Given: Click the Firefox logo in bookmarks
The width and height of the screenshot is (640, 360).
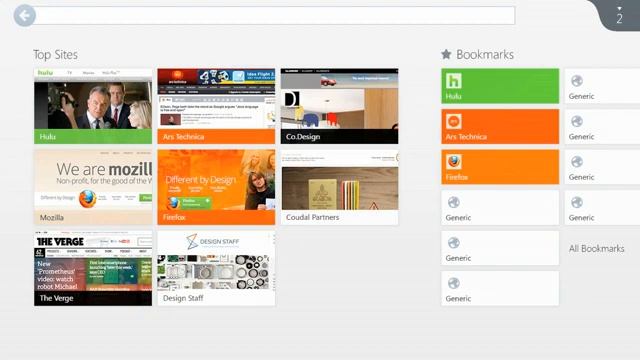Looking at the screenshot, I should click(x=453, y=162).
